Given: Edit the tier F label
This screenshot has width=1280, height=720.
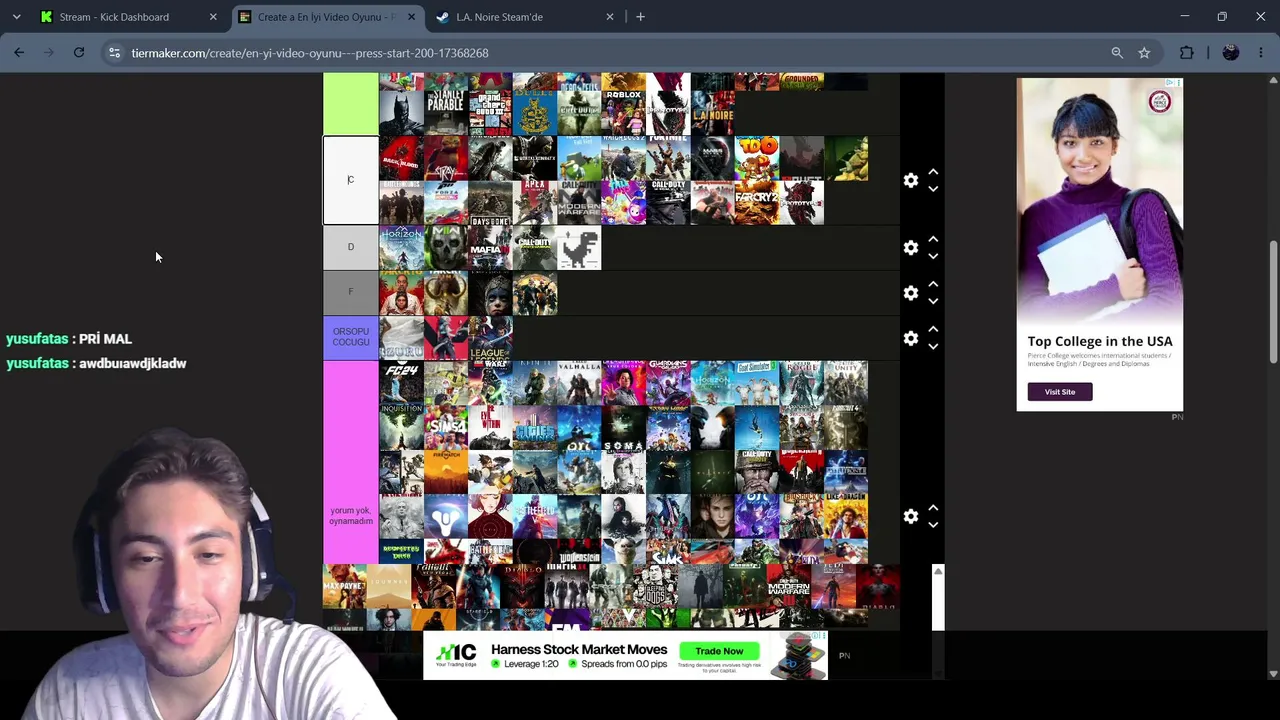Looking at the screenshot, I should point(350,292).
